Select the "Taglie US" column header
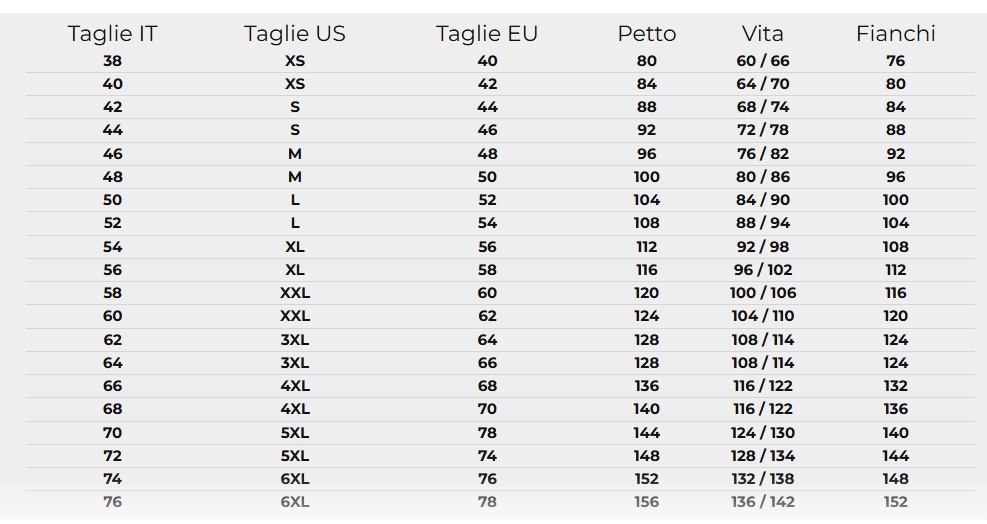 click(295, 33)
